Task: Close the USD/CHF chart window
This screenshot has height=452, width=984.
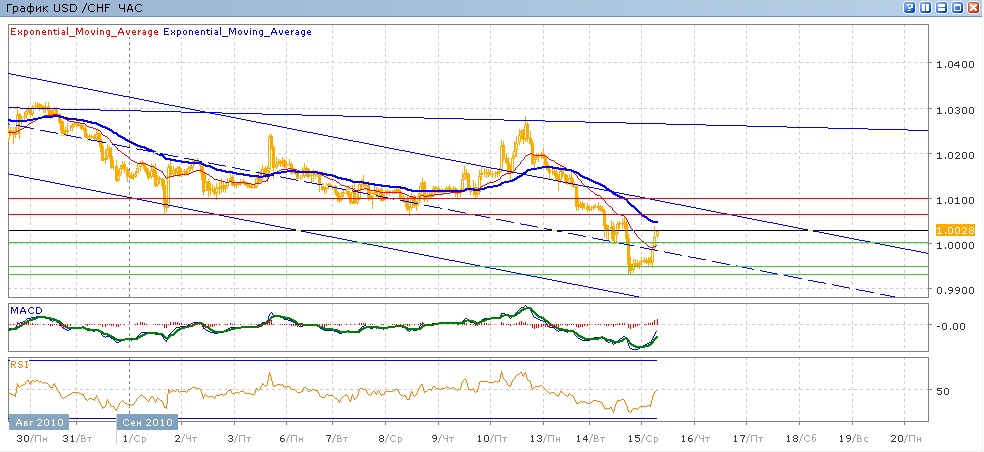Action: [974, 8]
